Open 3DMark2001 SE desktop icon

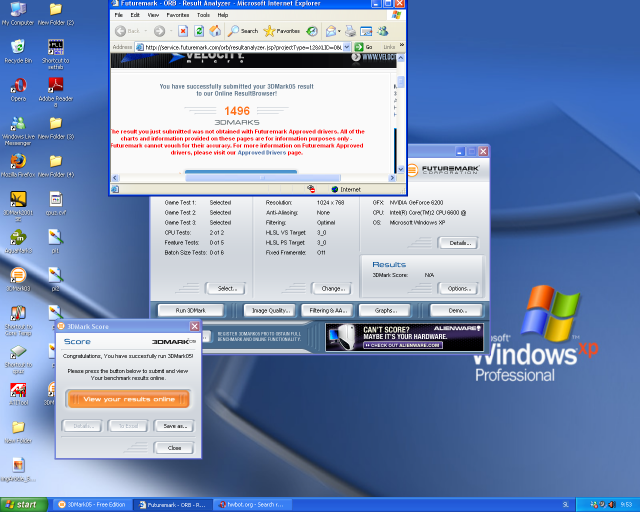18,206
